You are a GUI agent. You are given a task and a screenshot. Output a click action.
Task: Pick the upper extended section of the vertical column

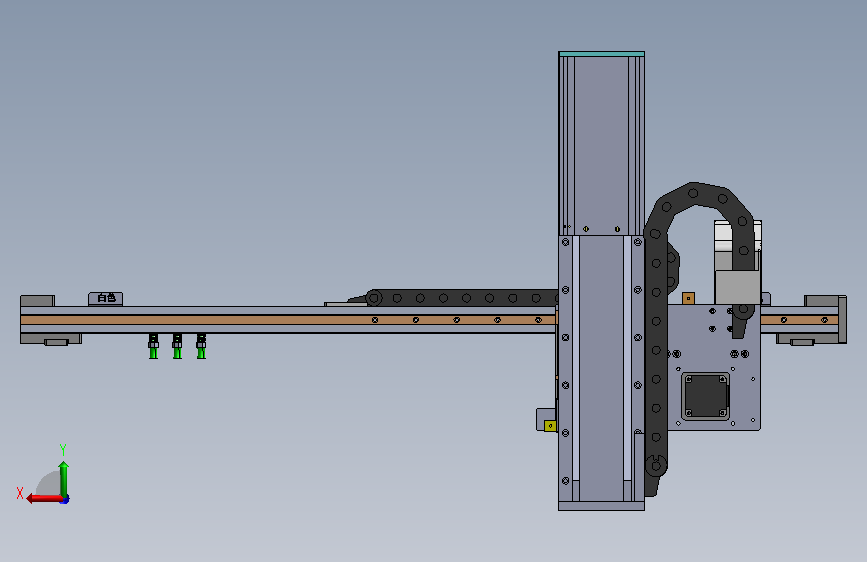(x=602, y=145)
